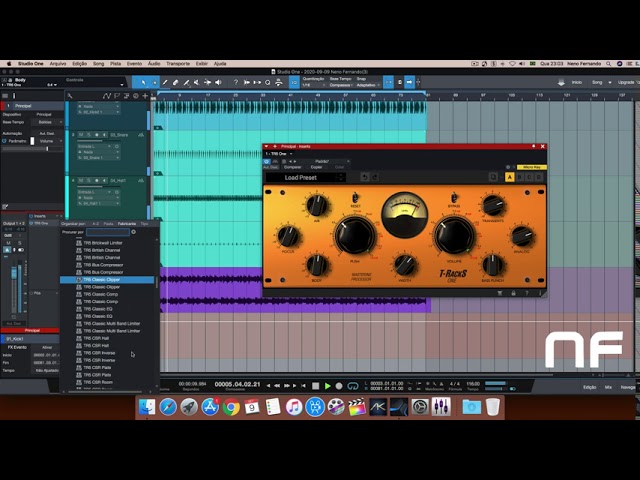Open the Base Tempo Batidas dropdown in inspector
Screen dimensions: 640x480
click(x=48, y=122)
